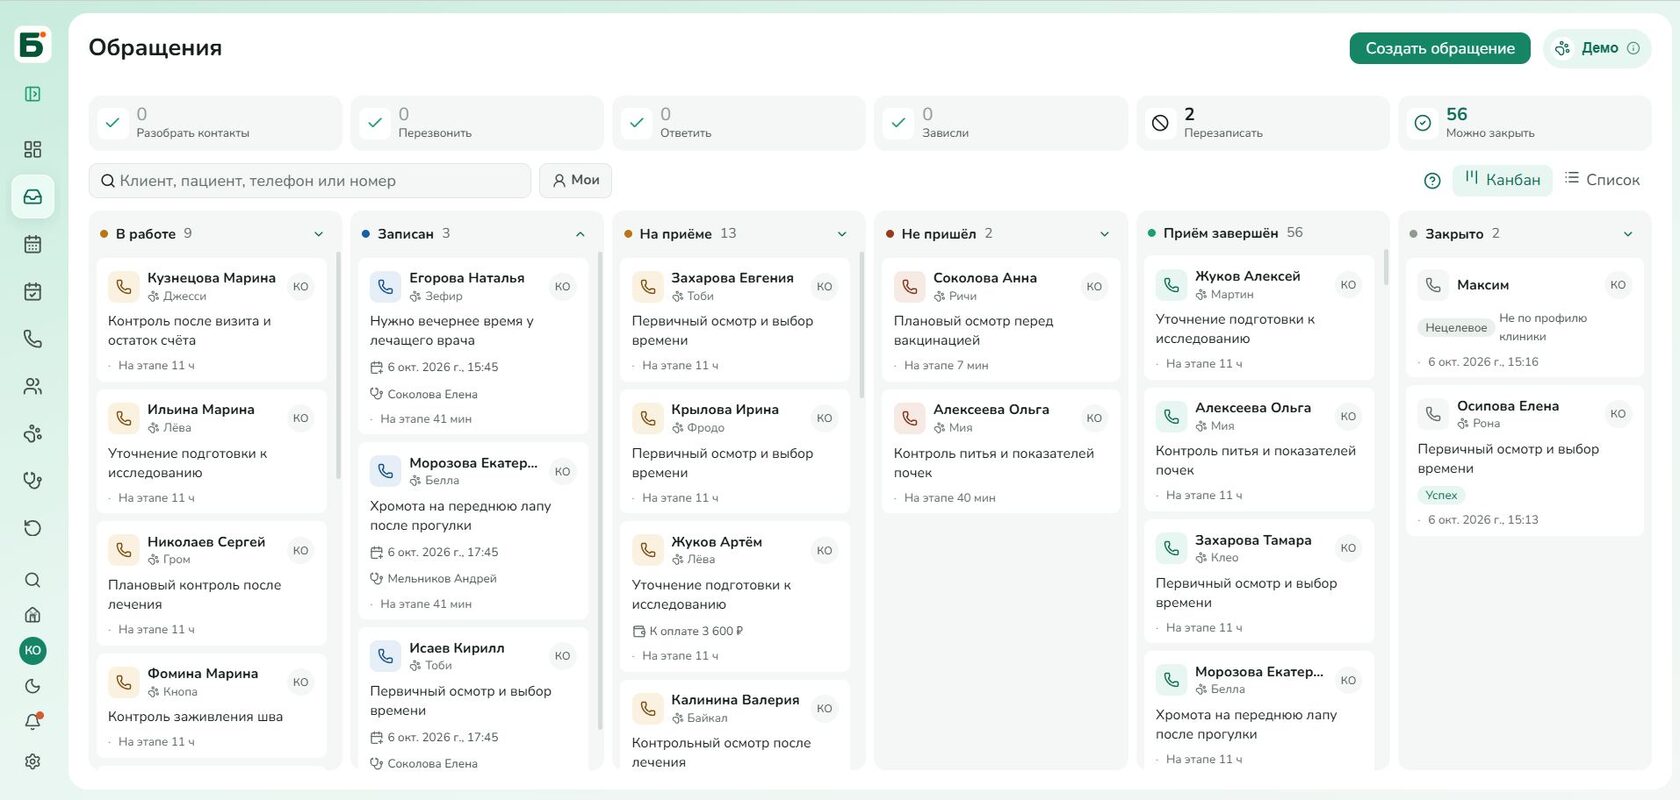Filter by the Разобрать контакты tile
This screenshot has width=1680, height=800.
point(215,123)
